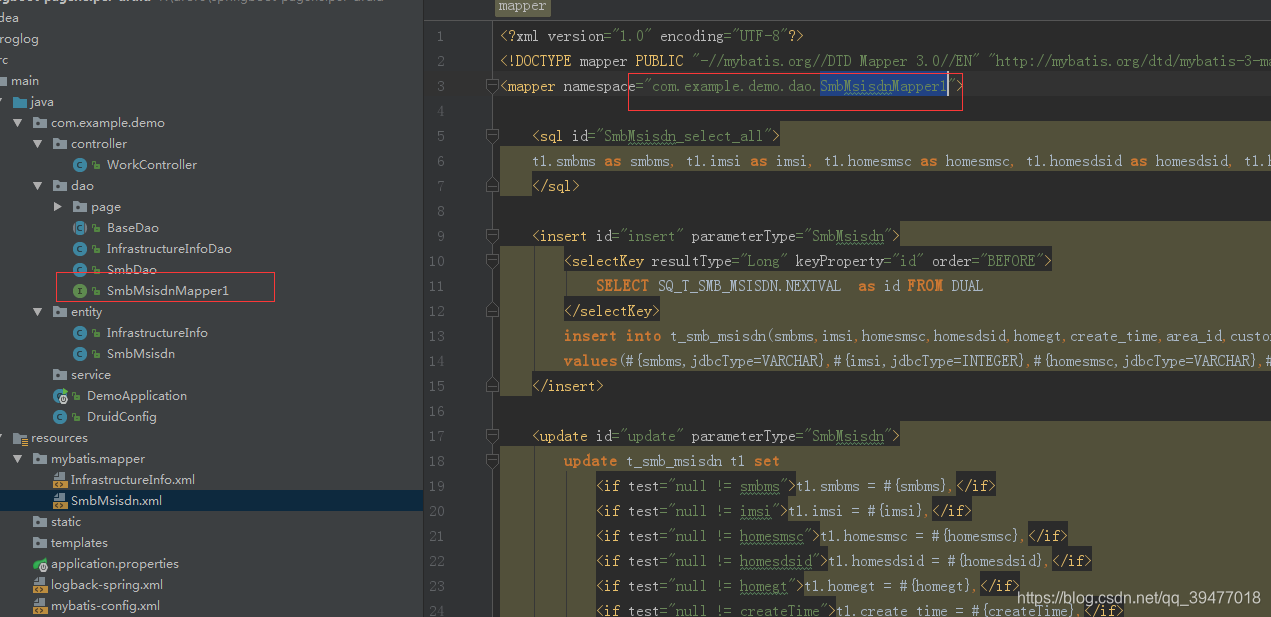
Task: Click the closing selectKey tag on line 12
Action: (x=611, y=311)
